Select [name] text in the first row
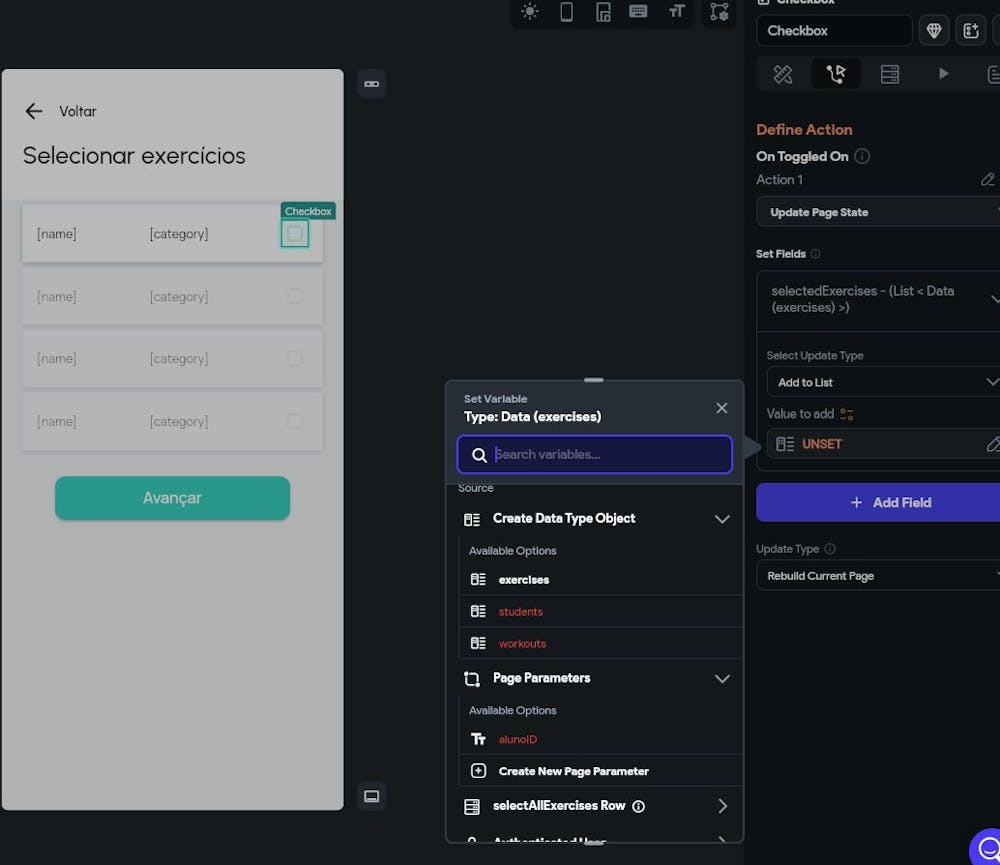The image size is (1000, 865). [57, 233]
